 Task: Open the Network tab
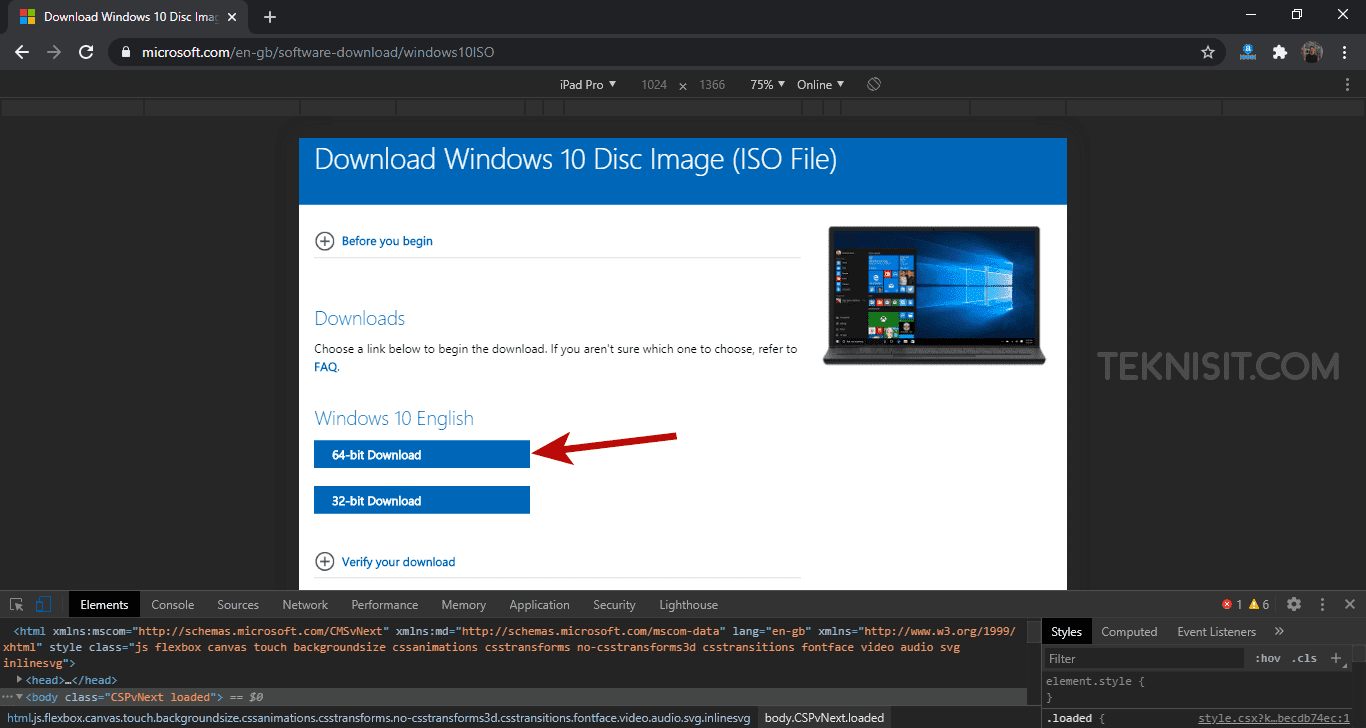(305, 604)
